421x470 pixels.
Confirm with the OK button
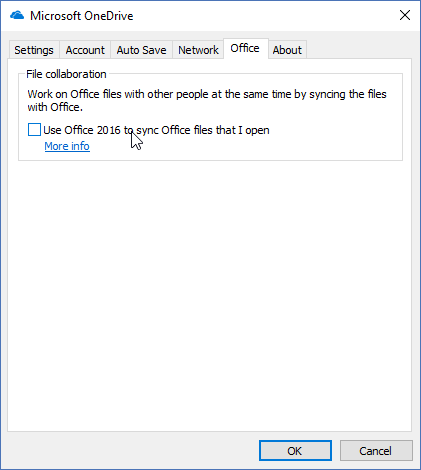(295, 451)
